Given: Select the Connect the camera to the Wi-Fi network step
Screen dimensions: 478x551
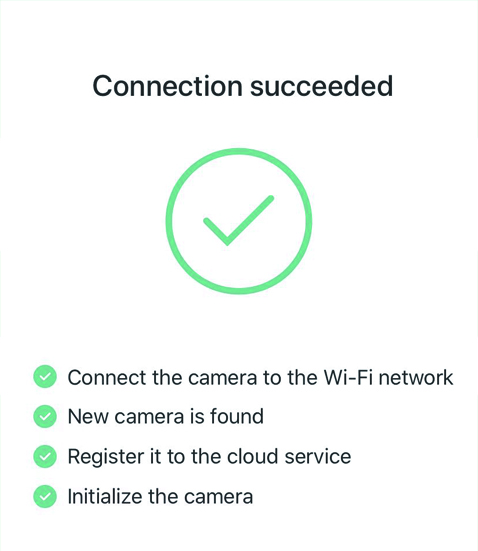Looking at the screenshot, I should [260, 377].
